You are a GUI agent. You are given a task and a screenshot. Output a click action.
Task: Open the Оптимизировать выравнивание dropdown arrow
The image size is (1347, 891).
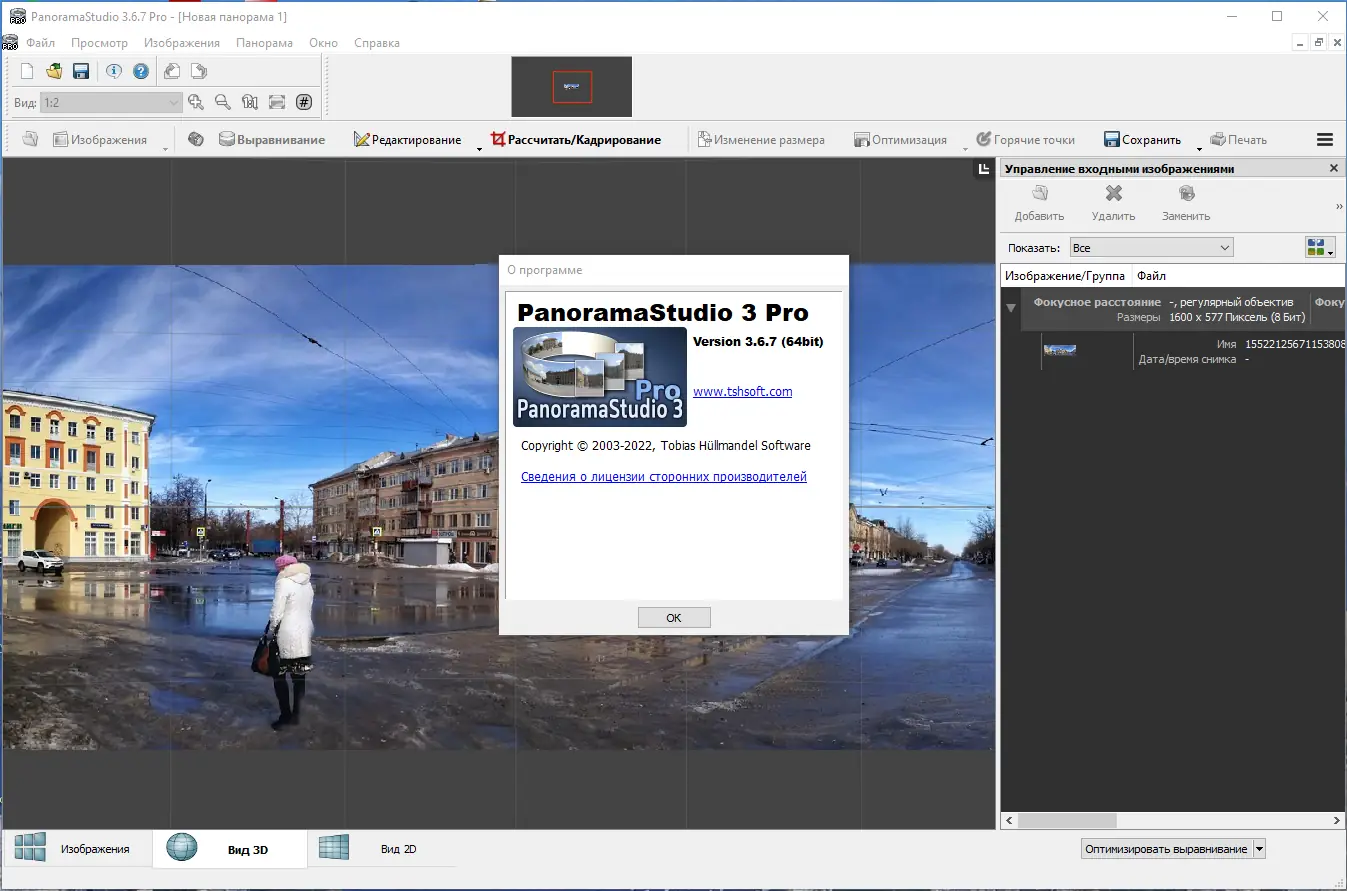[1259, 849]
